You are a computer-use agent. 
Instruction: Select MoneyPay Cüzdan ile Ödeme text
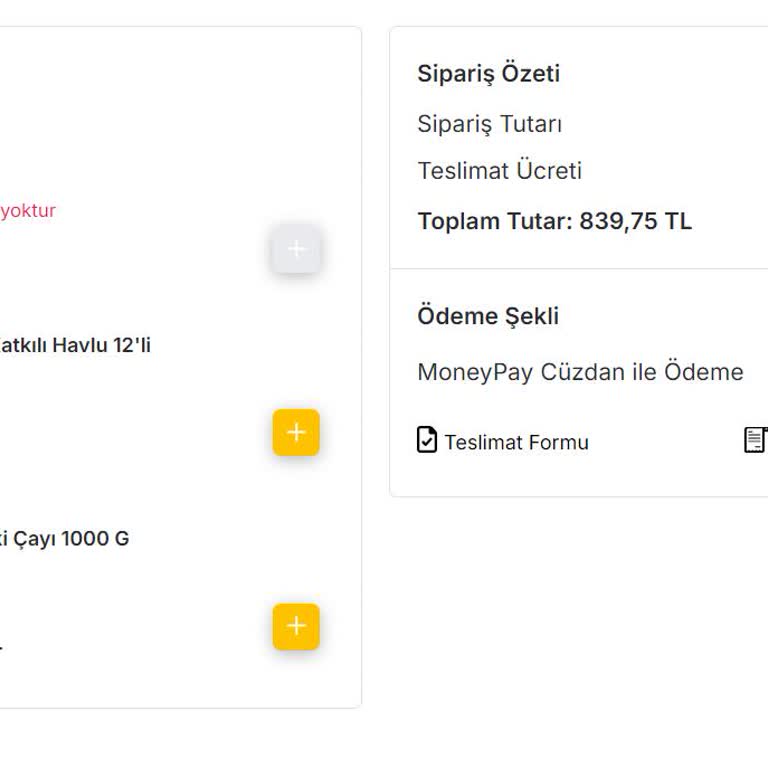click(580, 372)
